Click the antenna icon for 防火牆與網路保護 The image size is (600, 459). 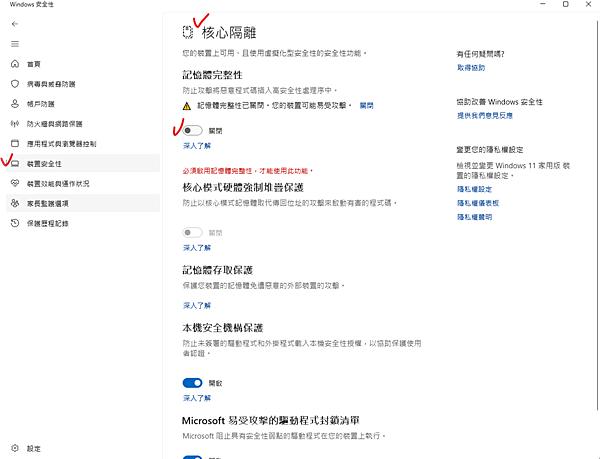pos(15,124)
